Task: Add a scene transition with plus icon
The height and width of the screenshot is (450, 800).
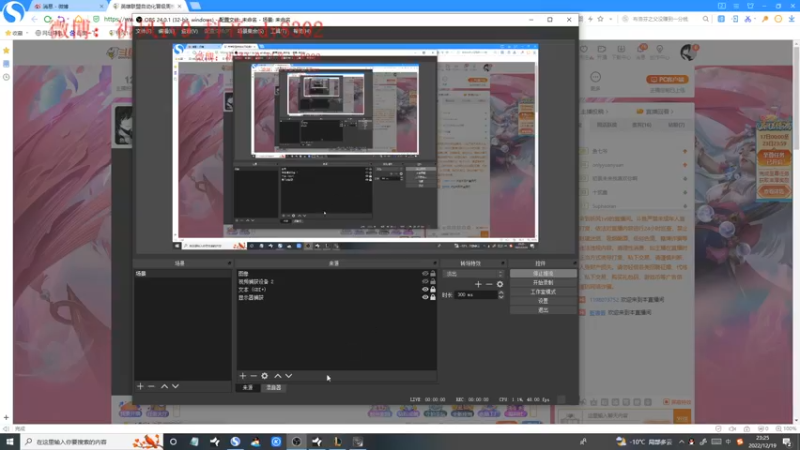Action: coord(478,284)
